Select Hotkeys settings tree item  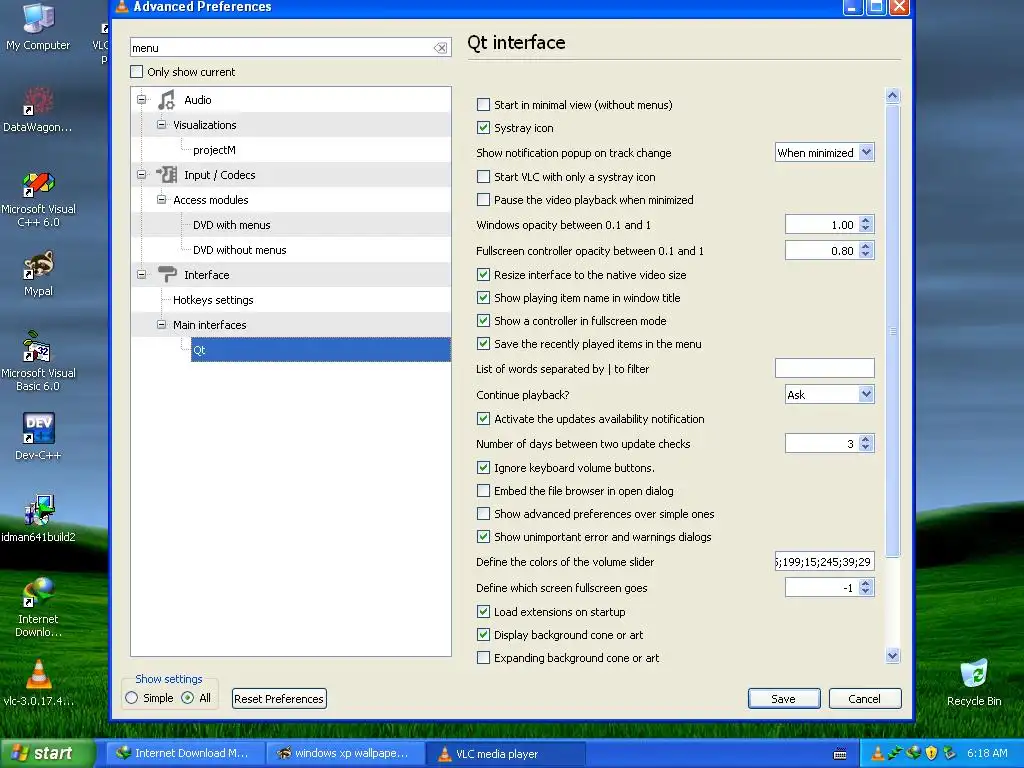(x=213, y=300)
